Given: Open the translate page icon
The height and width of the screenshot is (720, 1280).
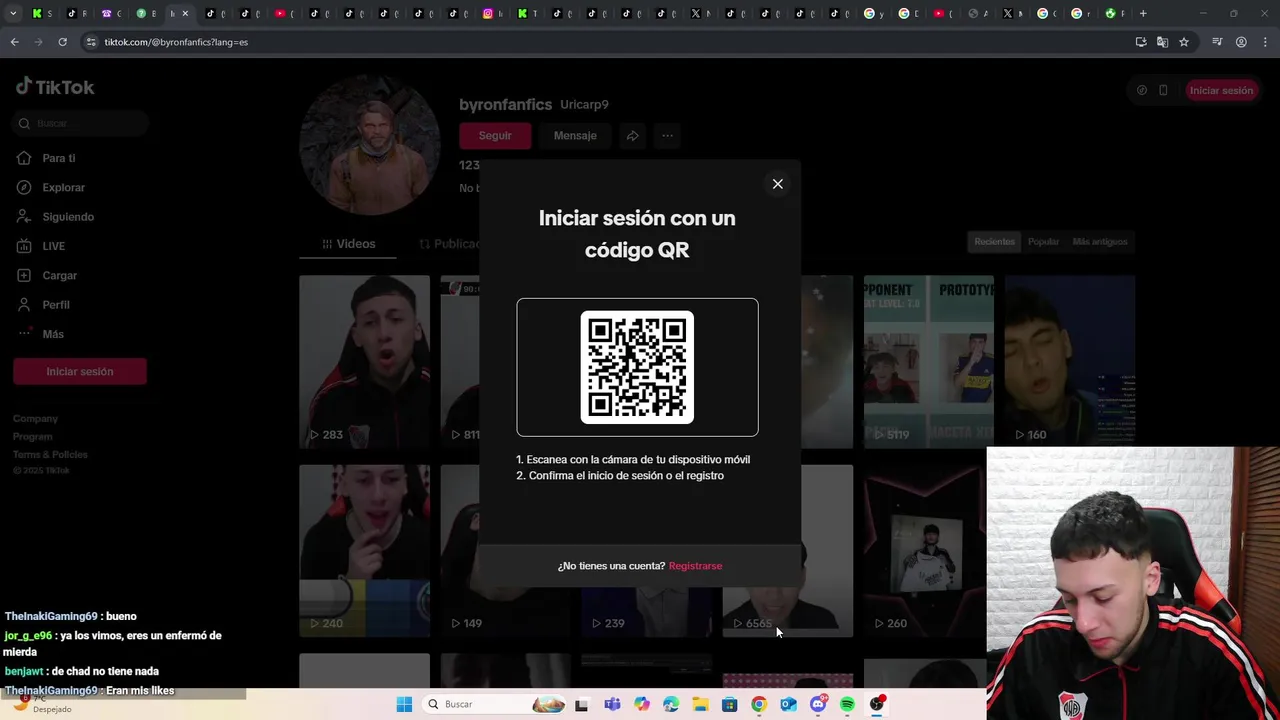Looking at the screenshot, I should pos(1162,42).
